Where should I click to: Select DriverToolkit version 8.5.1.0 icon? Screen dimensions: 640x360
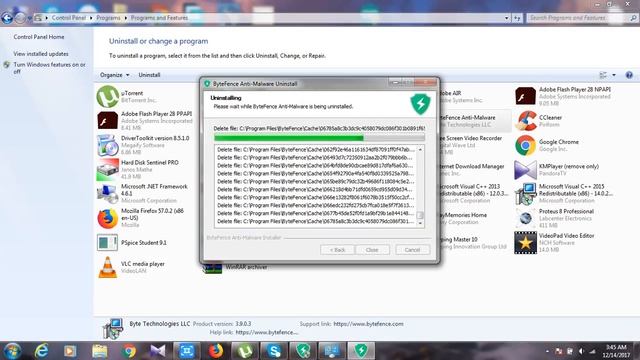(x=107, y=145)
